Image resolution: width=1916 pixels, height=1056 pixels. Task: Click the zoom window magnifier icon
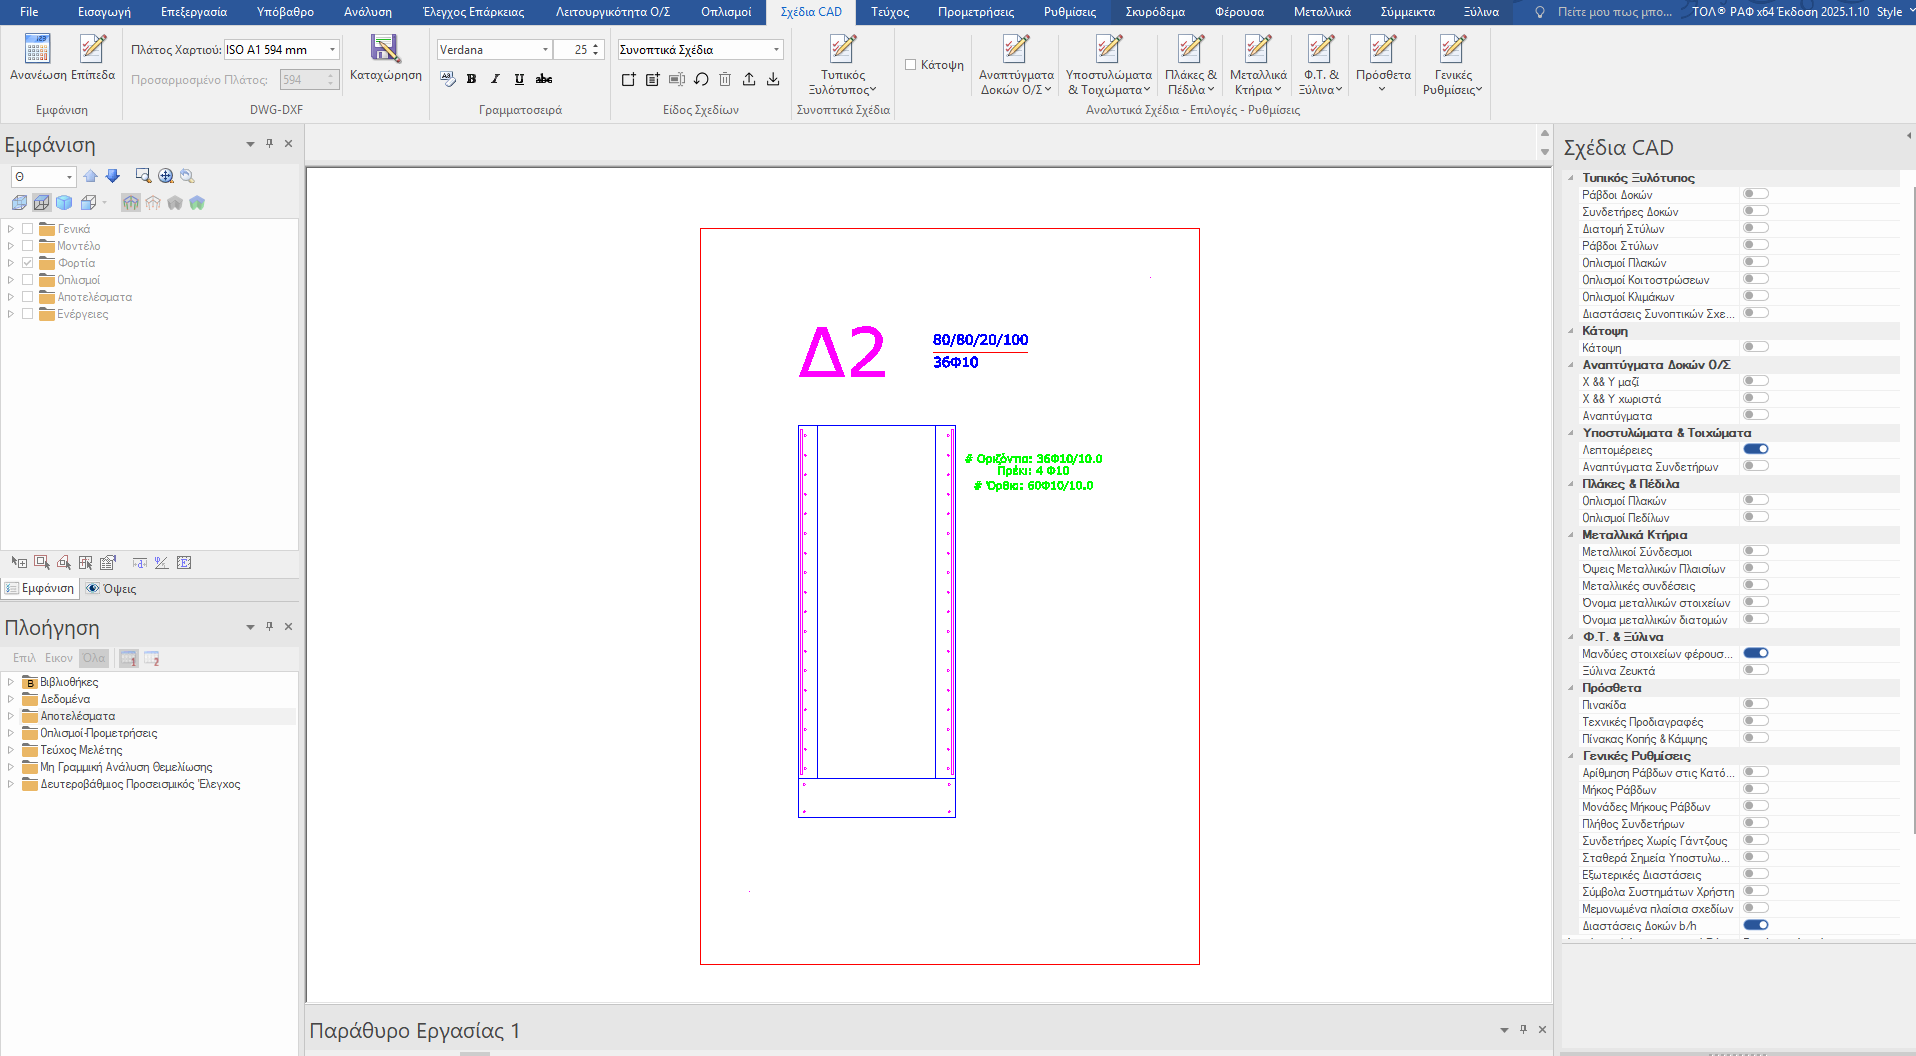click(x=143, y=176)
